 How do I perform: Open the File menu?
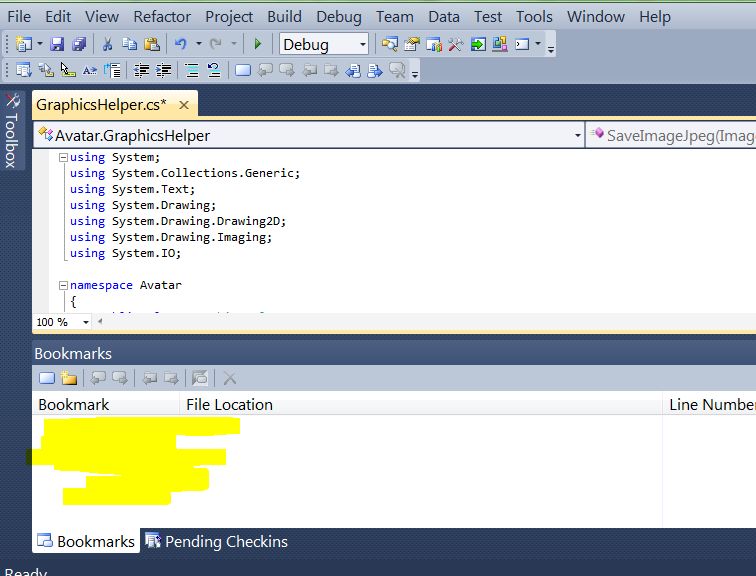19,17
